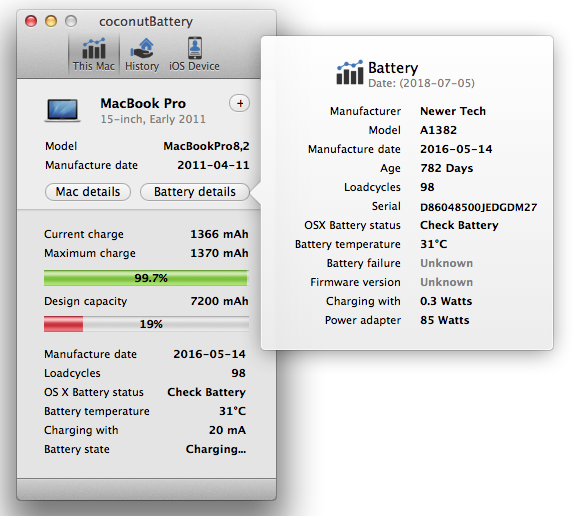Click the Loadcycles 98 value in popover
575x516 pixels.
(427, 187)
